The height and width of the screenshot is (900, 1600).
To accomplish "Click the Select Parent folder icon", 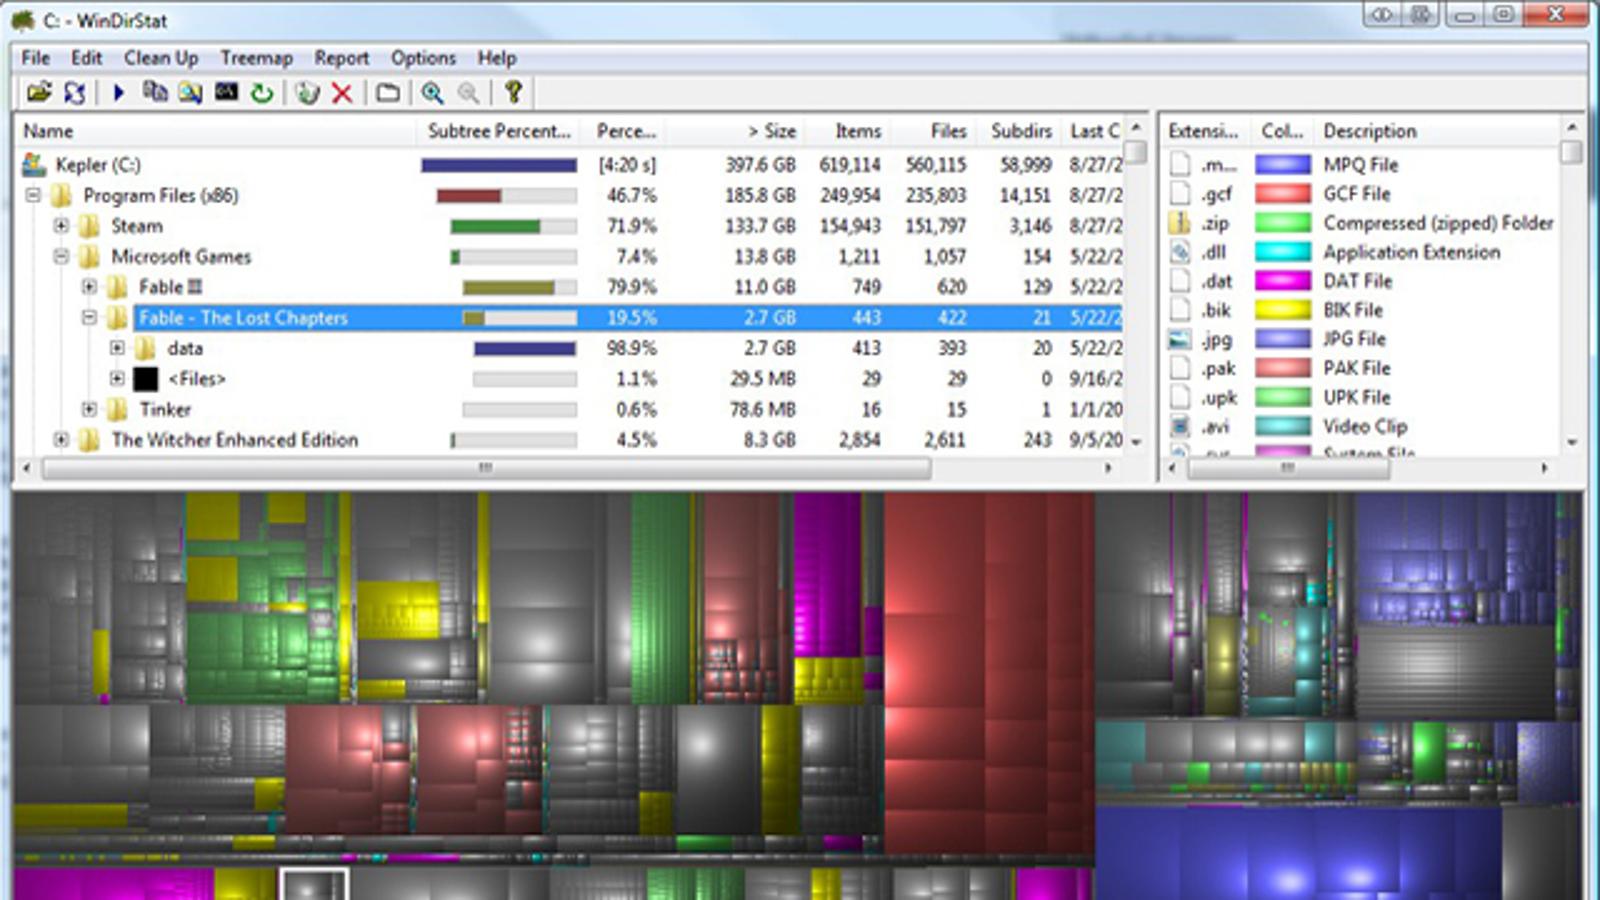I will [x=388, y=93].
